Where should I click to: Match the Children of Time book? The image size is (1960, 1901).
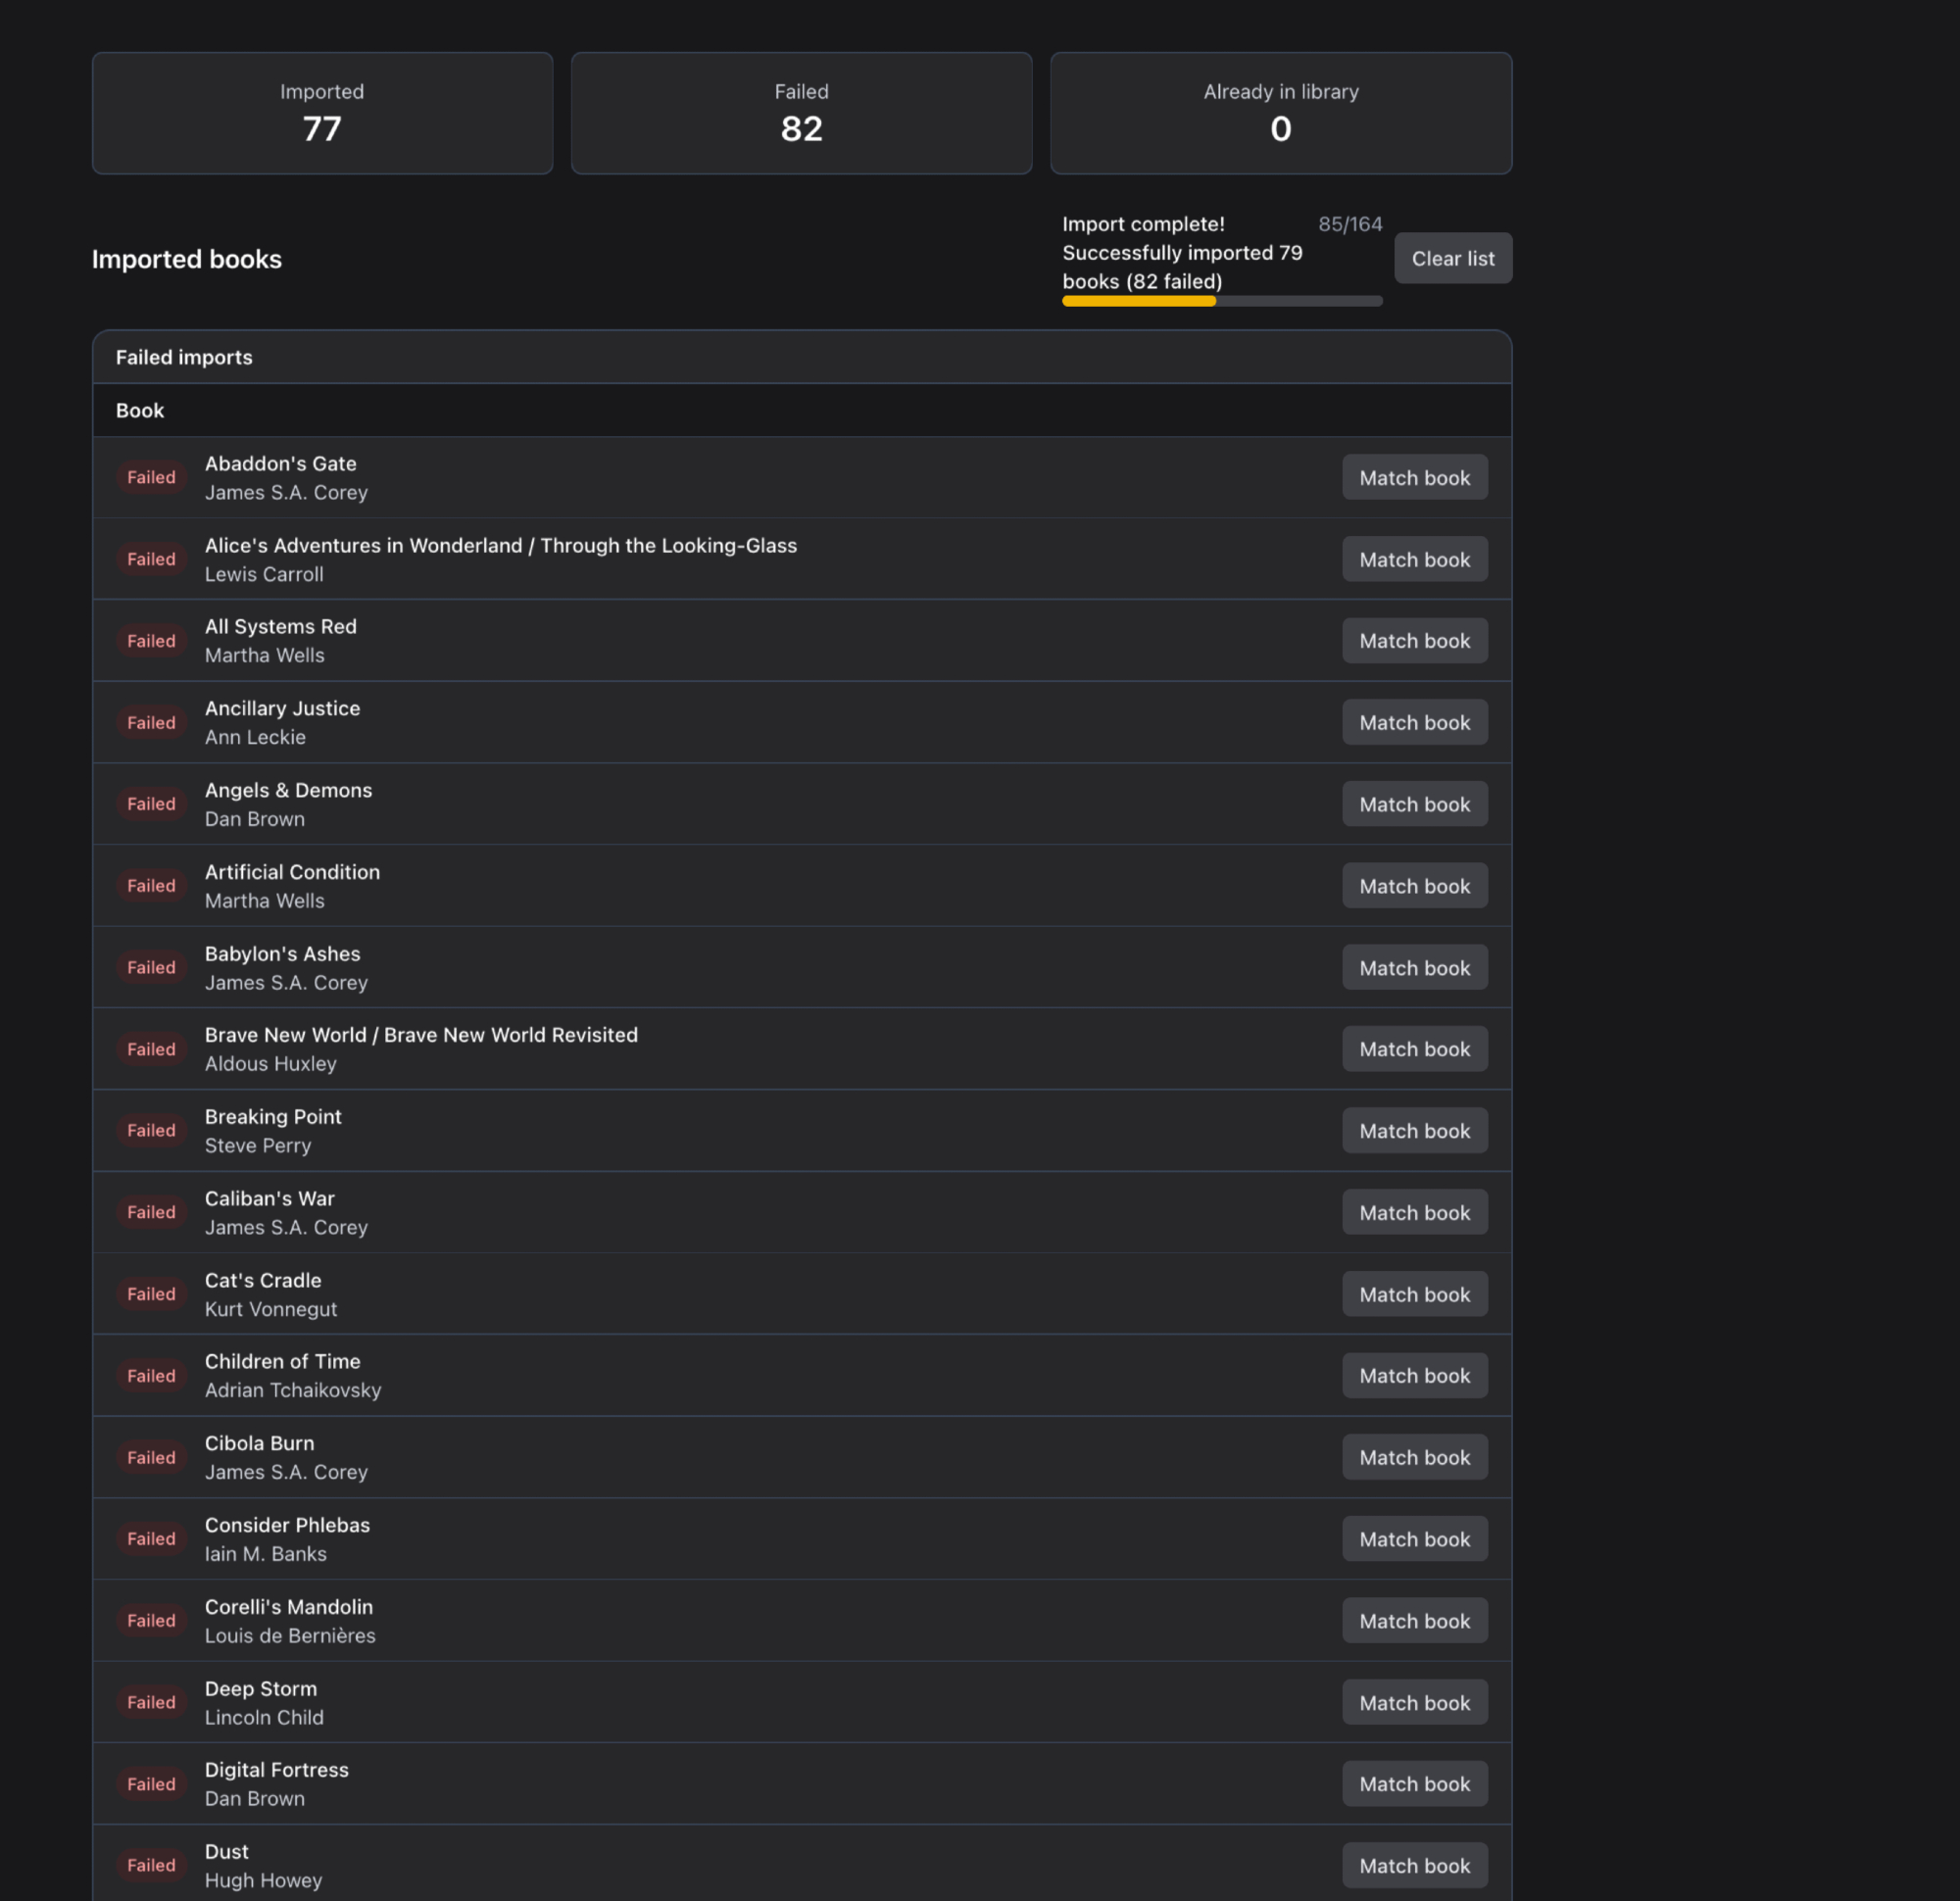[1414, 1375]
